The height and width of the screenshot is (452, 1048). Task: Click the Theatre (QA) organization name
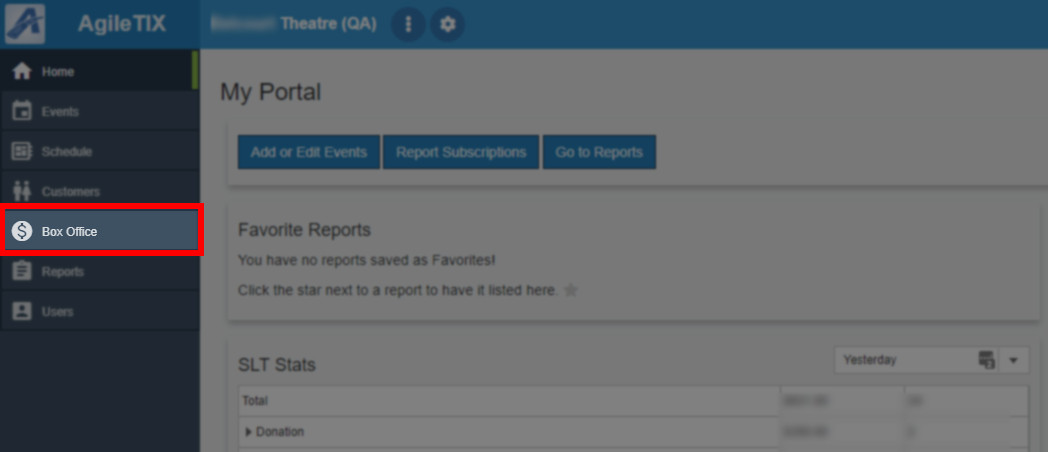(x=328, y=24)
